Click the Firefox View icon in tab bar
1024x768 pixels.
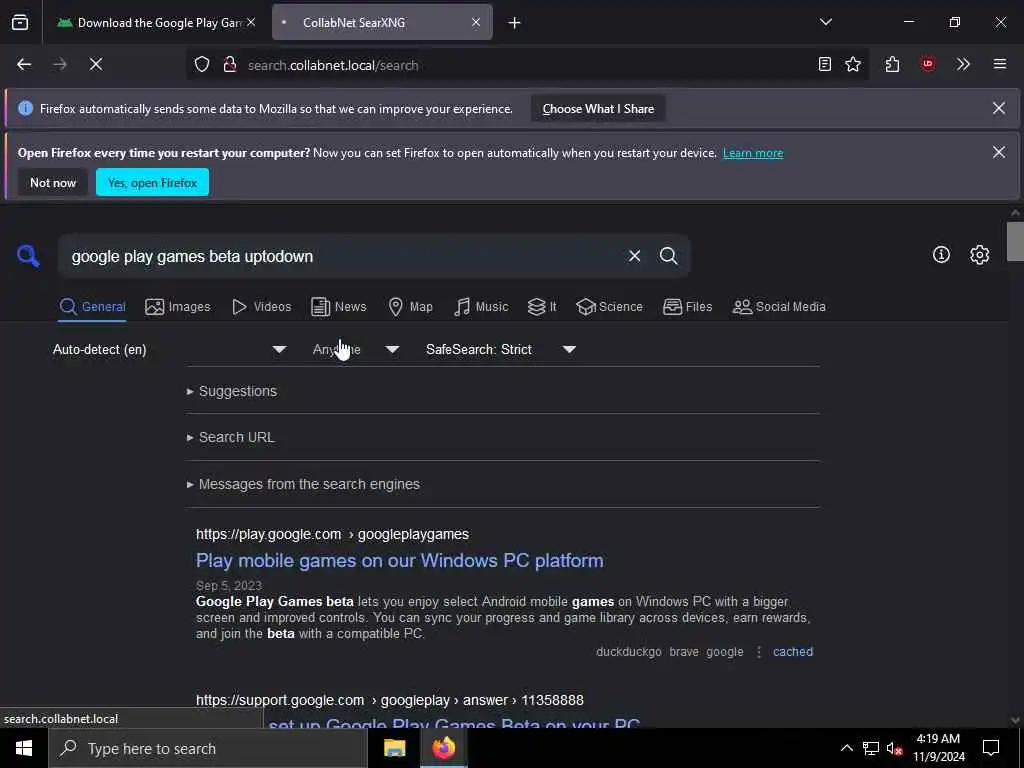click(x=20, y=23)
